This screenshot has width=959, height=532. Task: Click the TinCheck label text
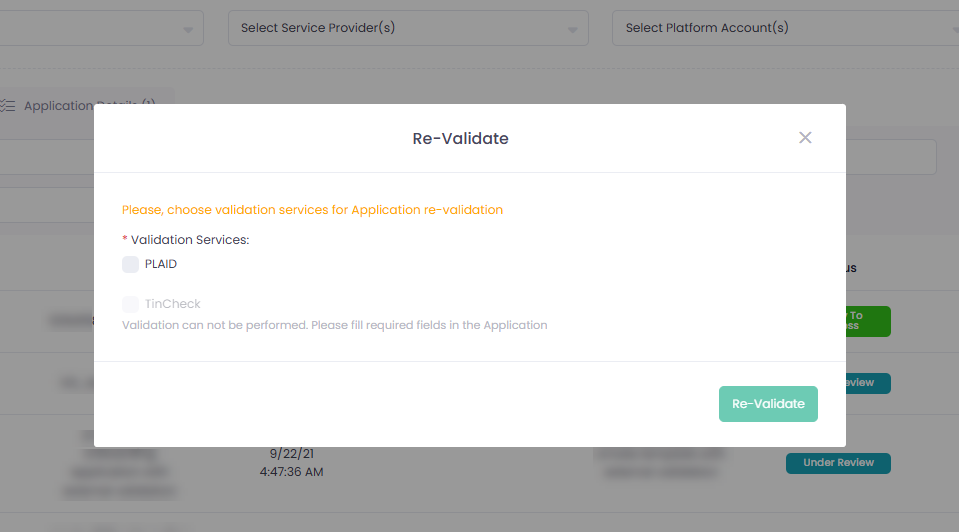point(173,304)
